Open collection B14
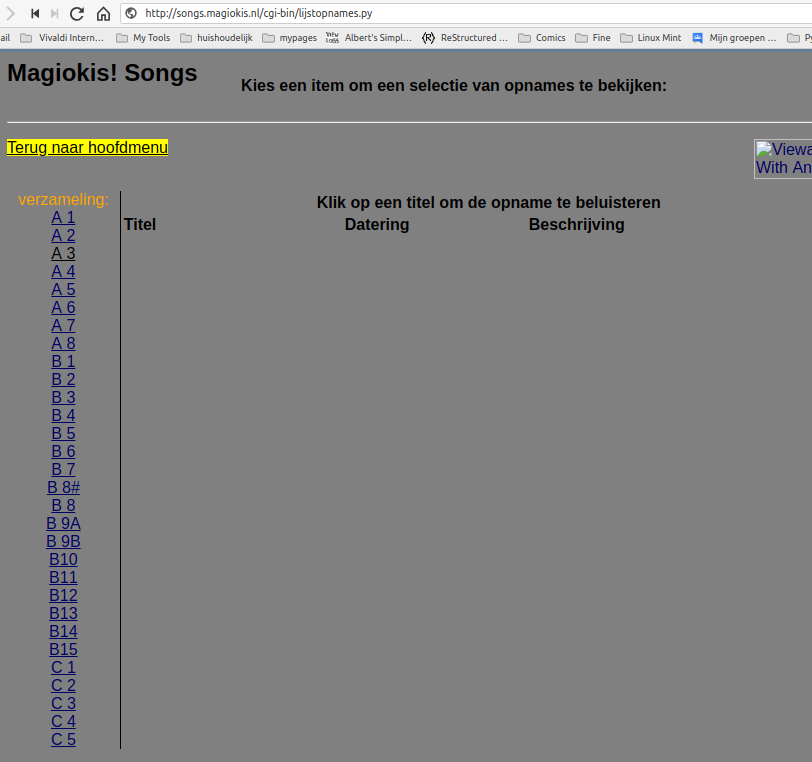Viewport: 812px width, 762px height. (x=63, y=631)
